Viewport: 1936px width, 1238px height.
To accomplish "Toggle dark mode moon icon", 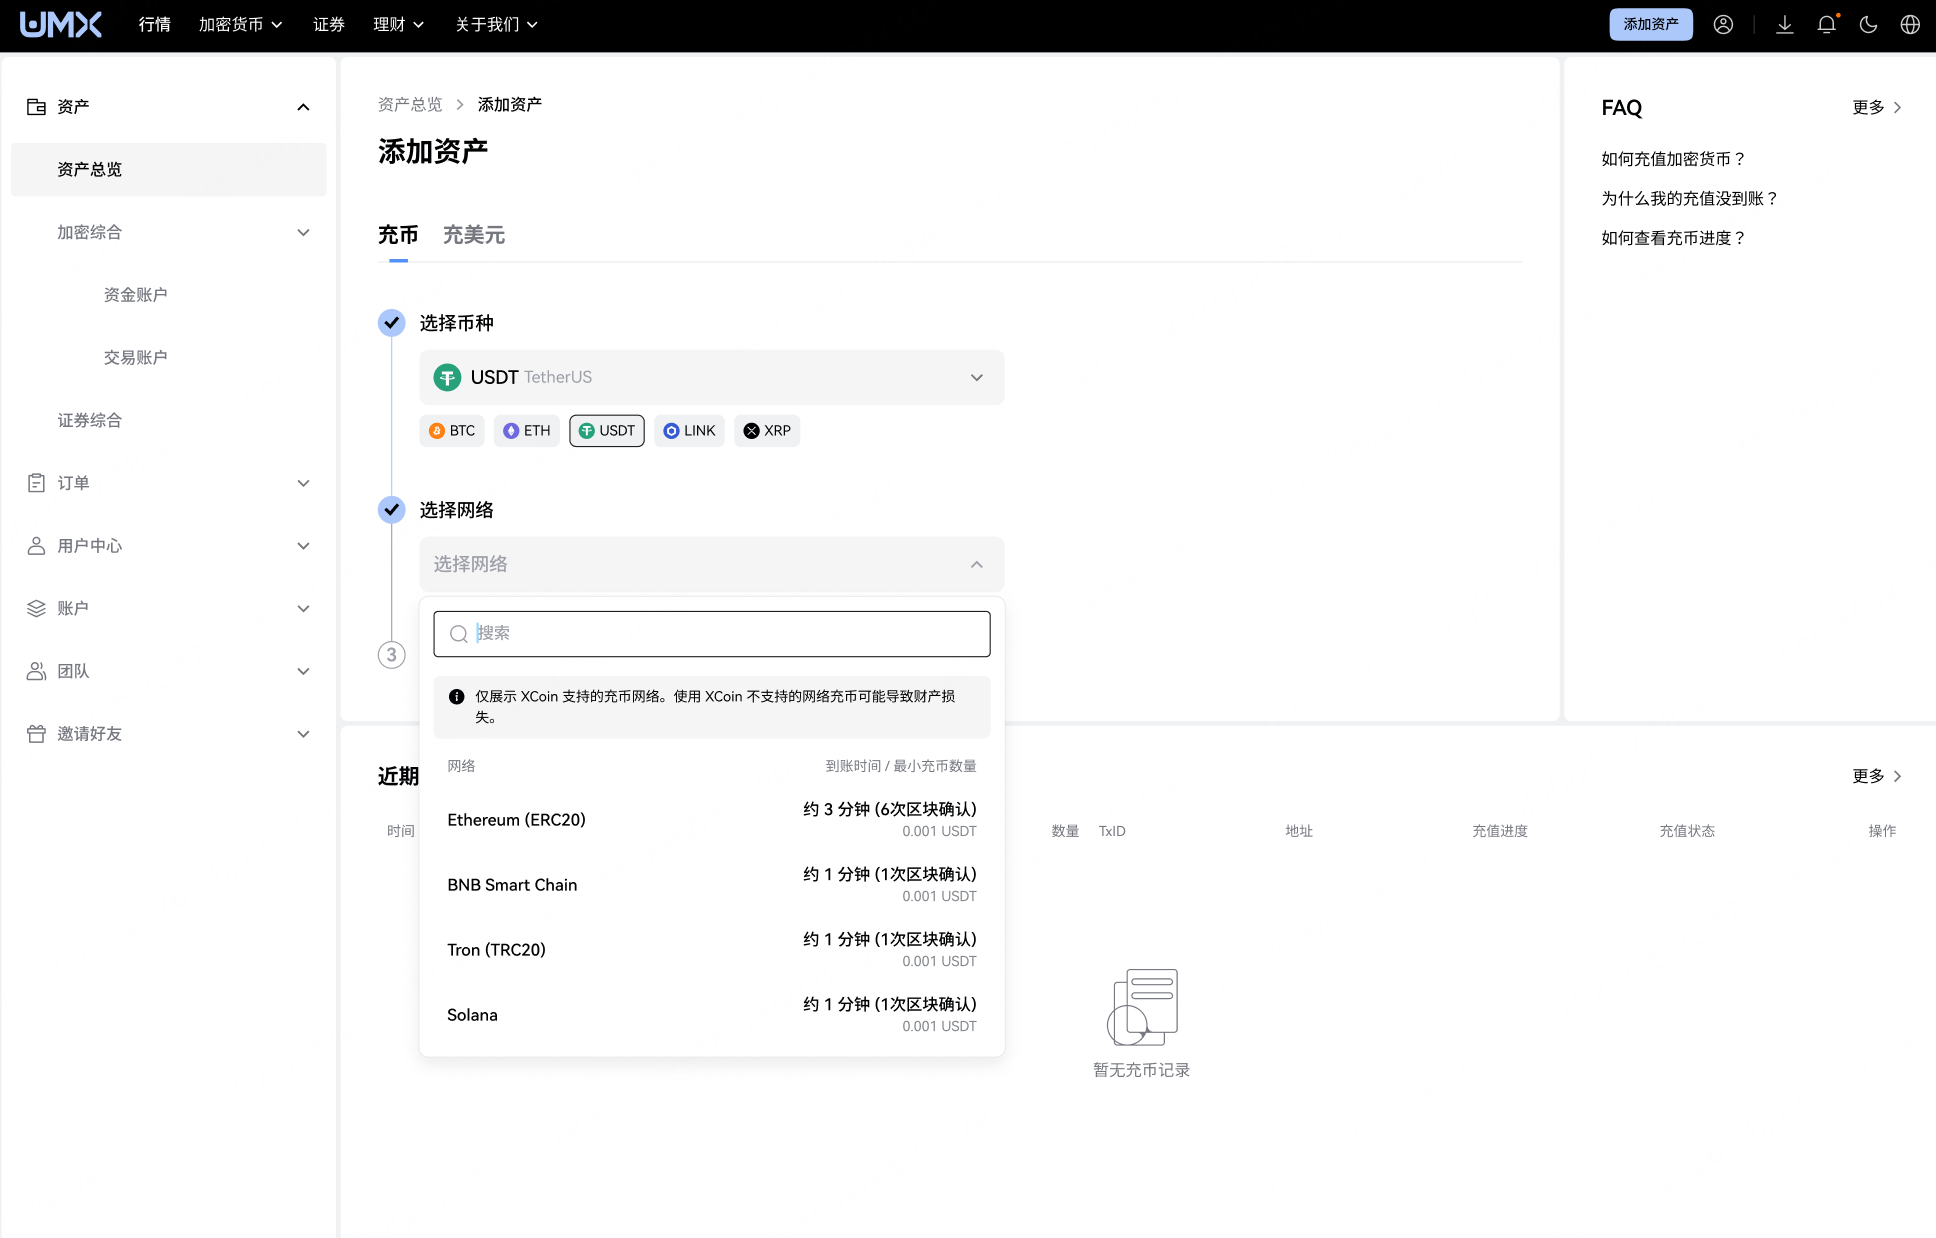I will 1868,25.
